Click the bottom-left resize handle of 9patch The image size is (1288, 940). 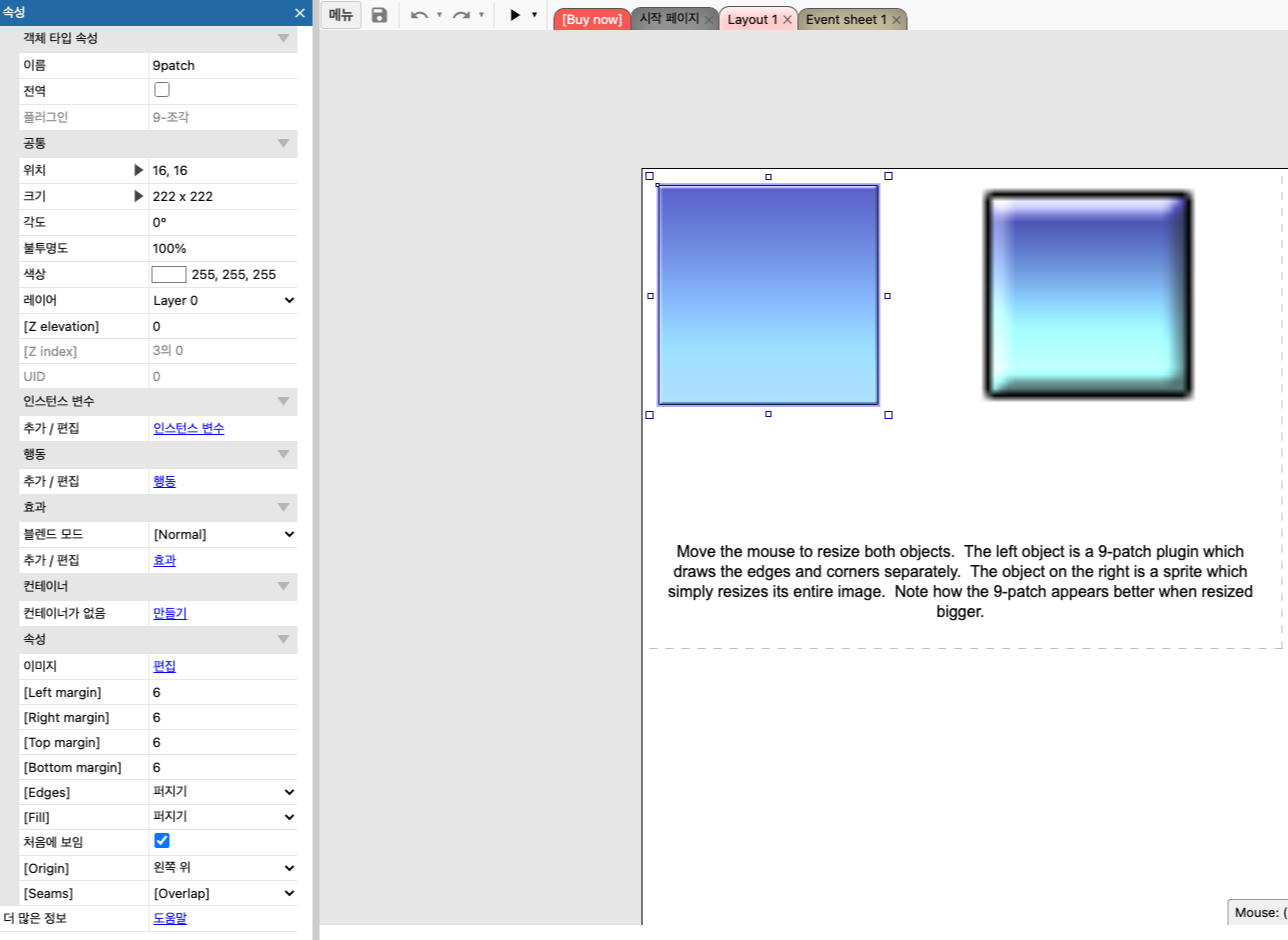pos(649,414)
